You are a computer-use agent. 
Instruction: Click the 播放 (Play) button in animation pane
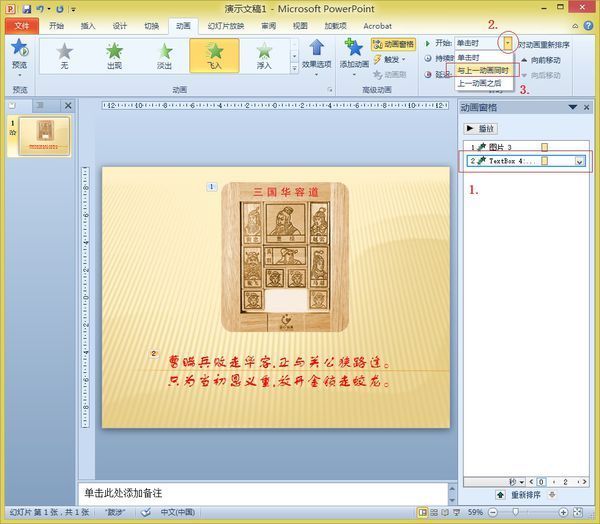(481, 129)
